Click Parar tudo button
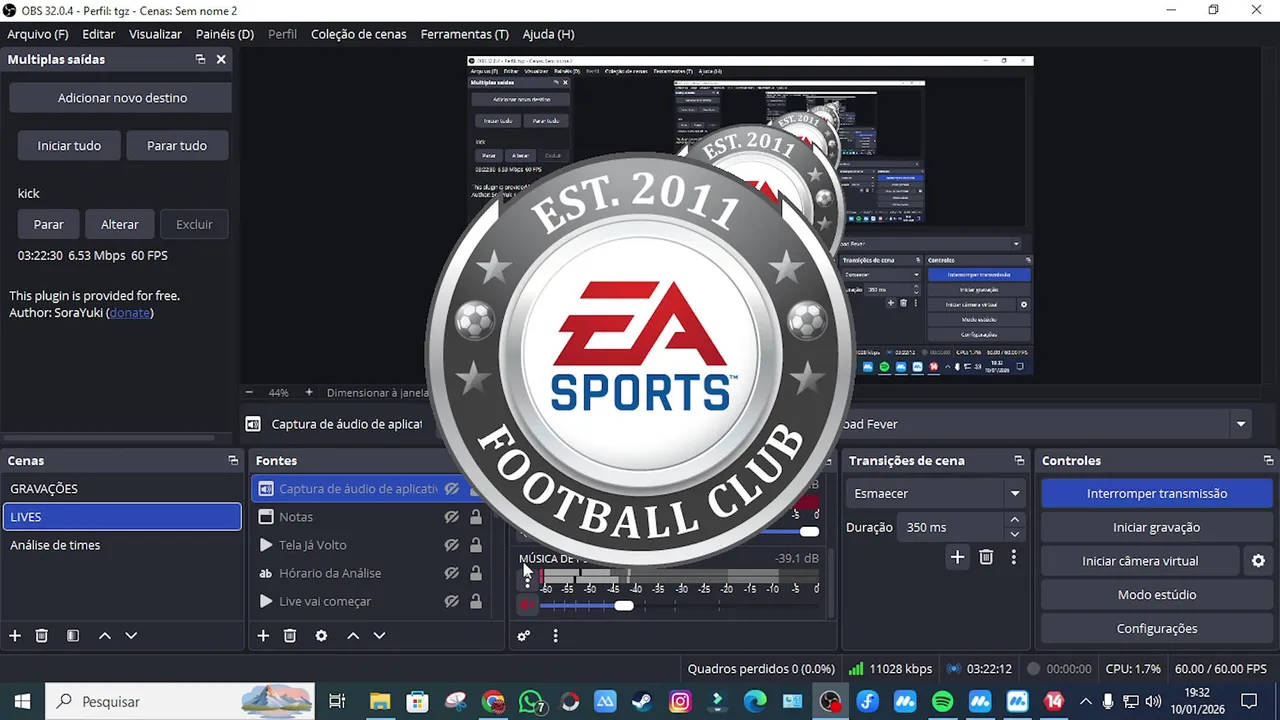This screenshot has height=720, width=1280. (177, 146)
